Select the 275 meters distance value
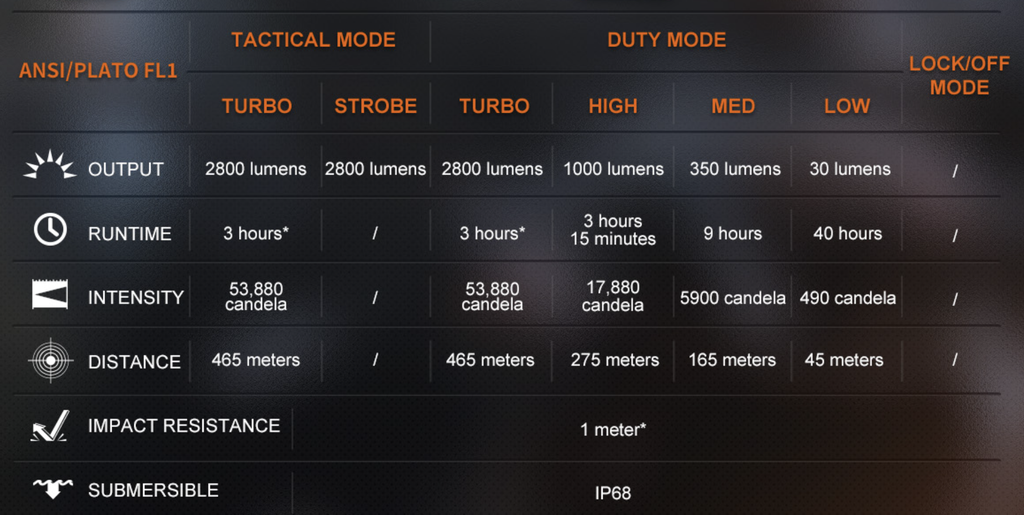Screen dimensions: 1024x515 (x=615, y=360)
